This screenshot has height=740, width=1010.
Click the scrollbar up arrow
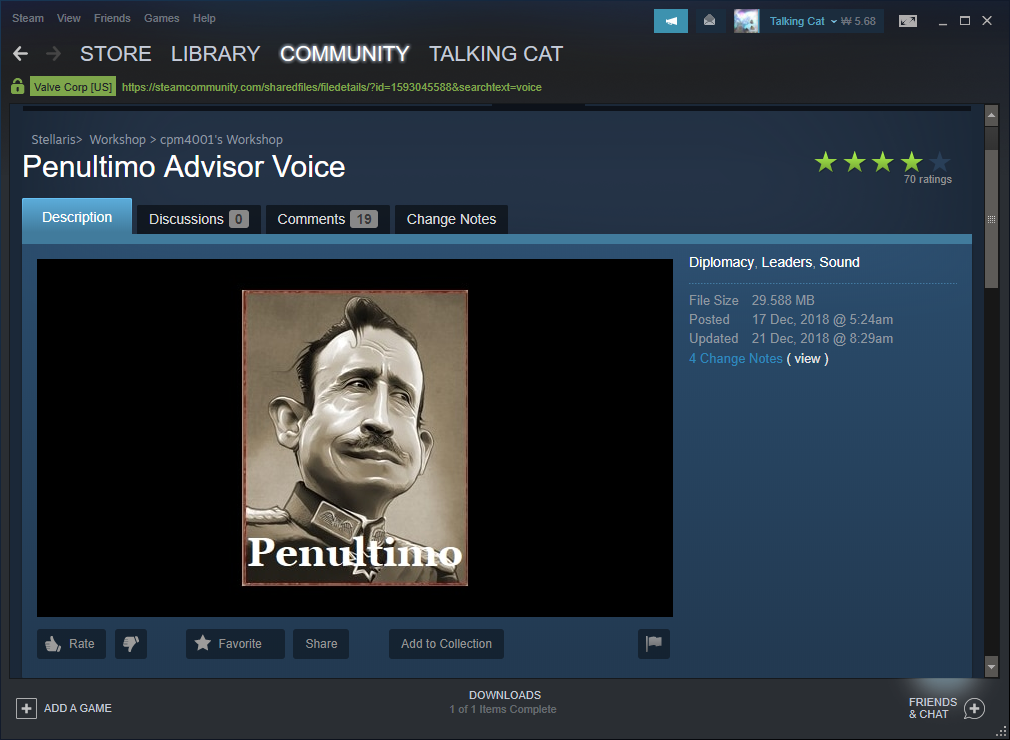991,115
